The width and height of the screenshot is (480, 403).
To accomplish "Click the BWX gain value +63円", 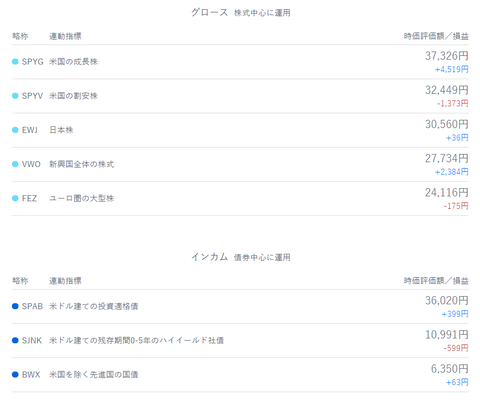I will click(x=457, y=382).
